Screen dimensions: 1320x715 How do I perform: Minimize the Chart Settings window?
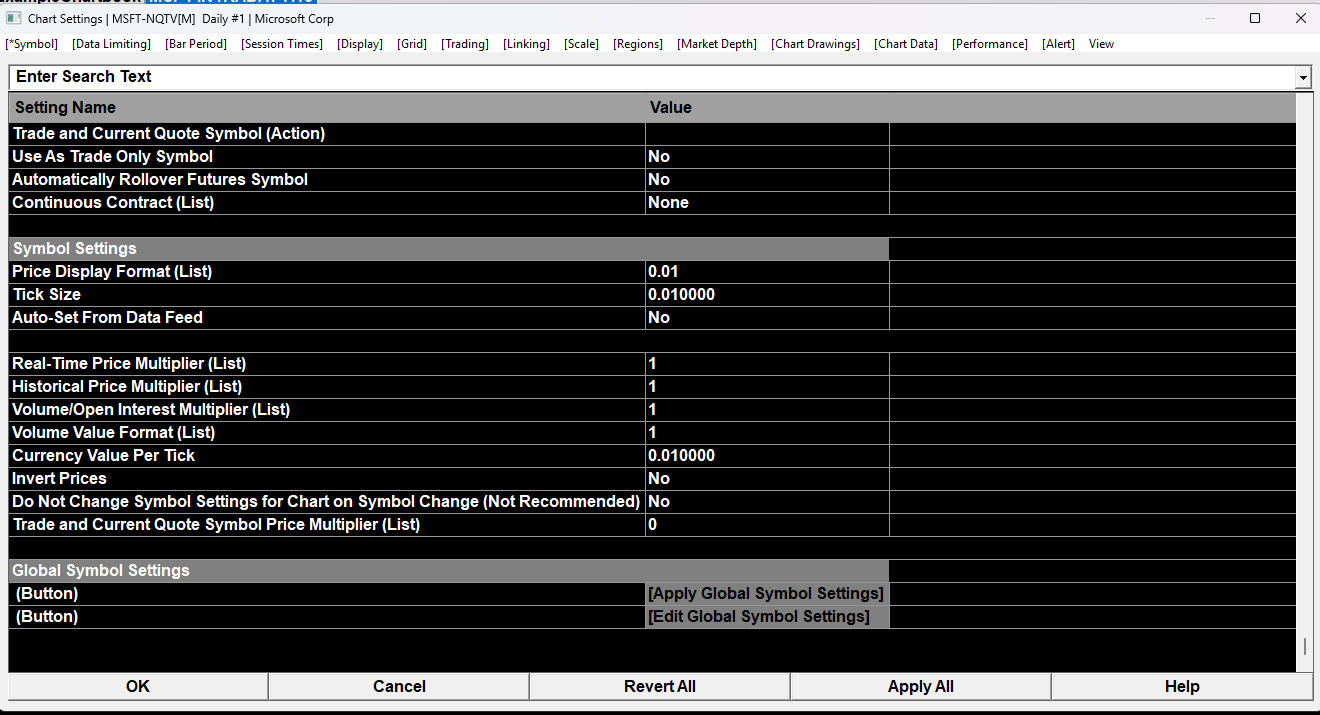pos(1210,18)
